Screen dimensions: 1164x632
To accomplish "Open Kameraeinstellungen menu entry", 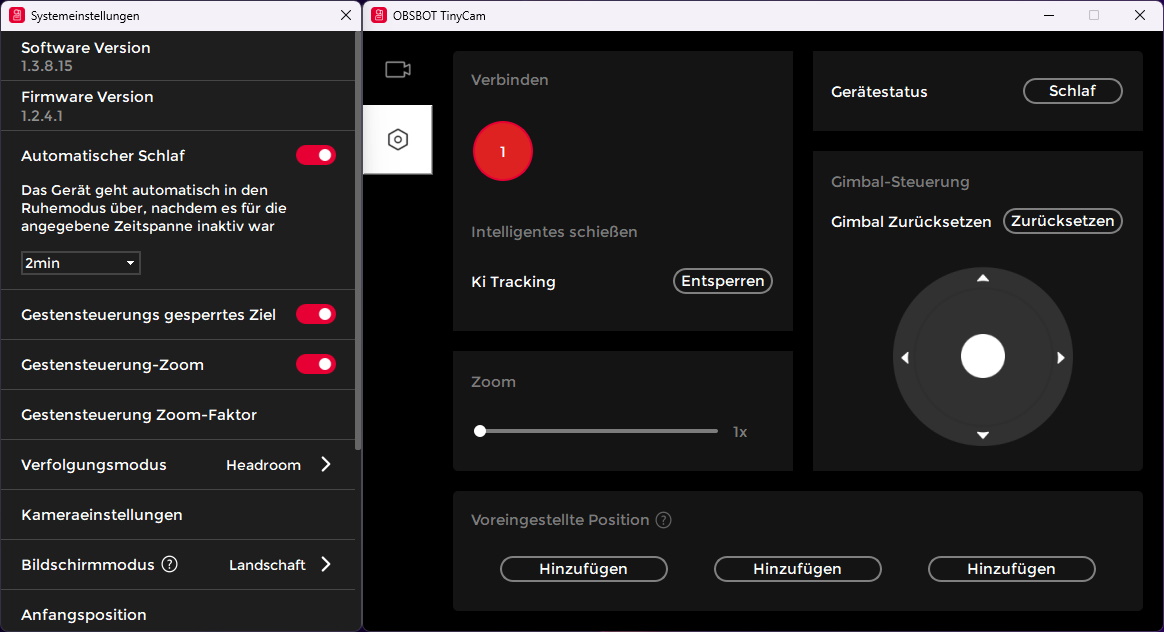I will (100, 514).
